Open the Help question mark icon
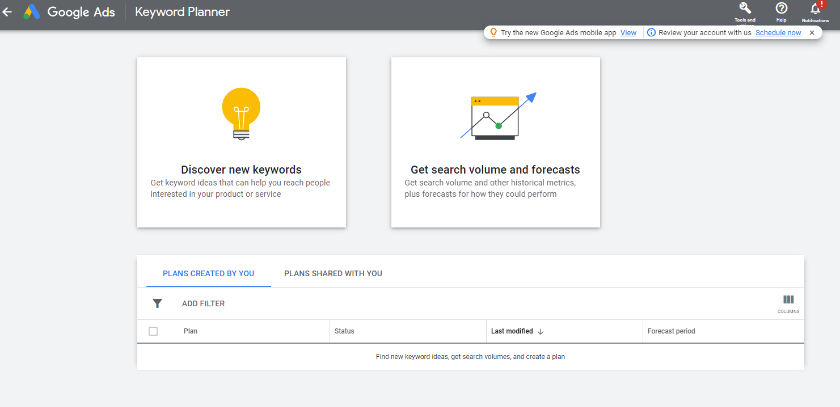This screenshot has height=407, width=840. [782, 8]
